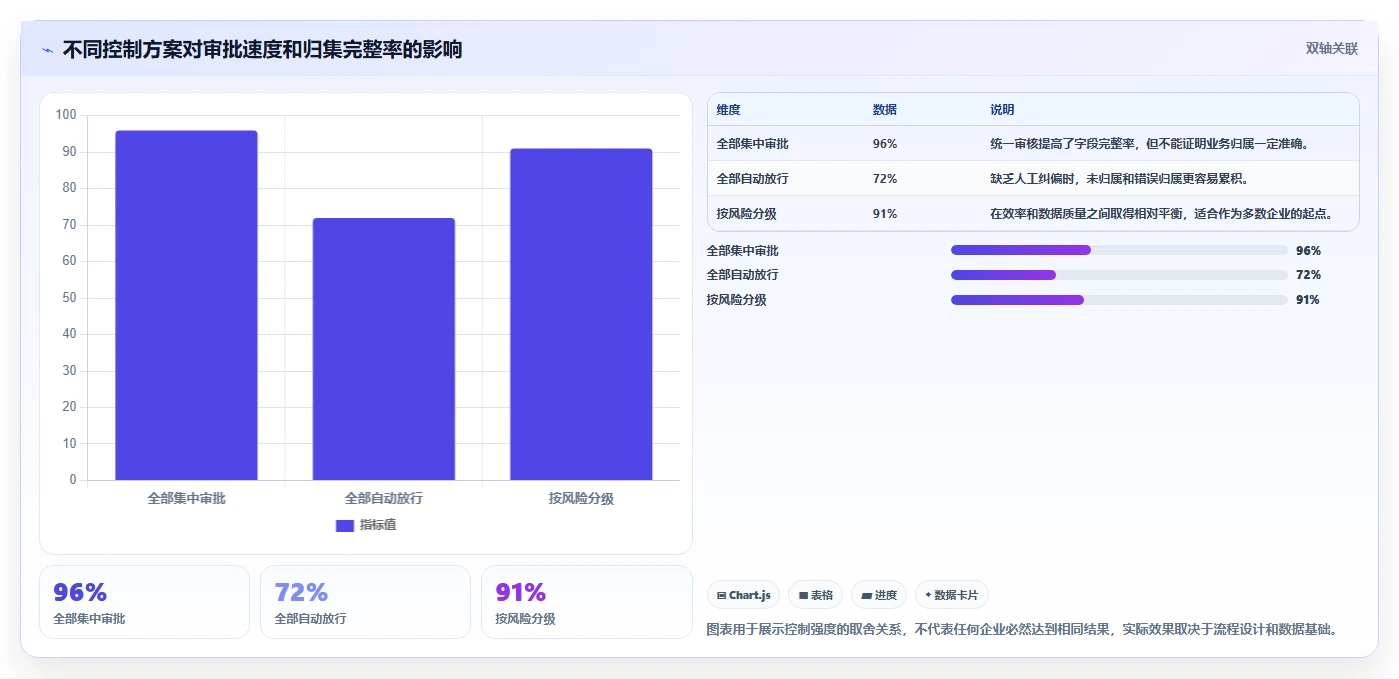Open the 91% 按风险分级 data card
1399x679 pixels.
(586, 602)
